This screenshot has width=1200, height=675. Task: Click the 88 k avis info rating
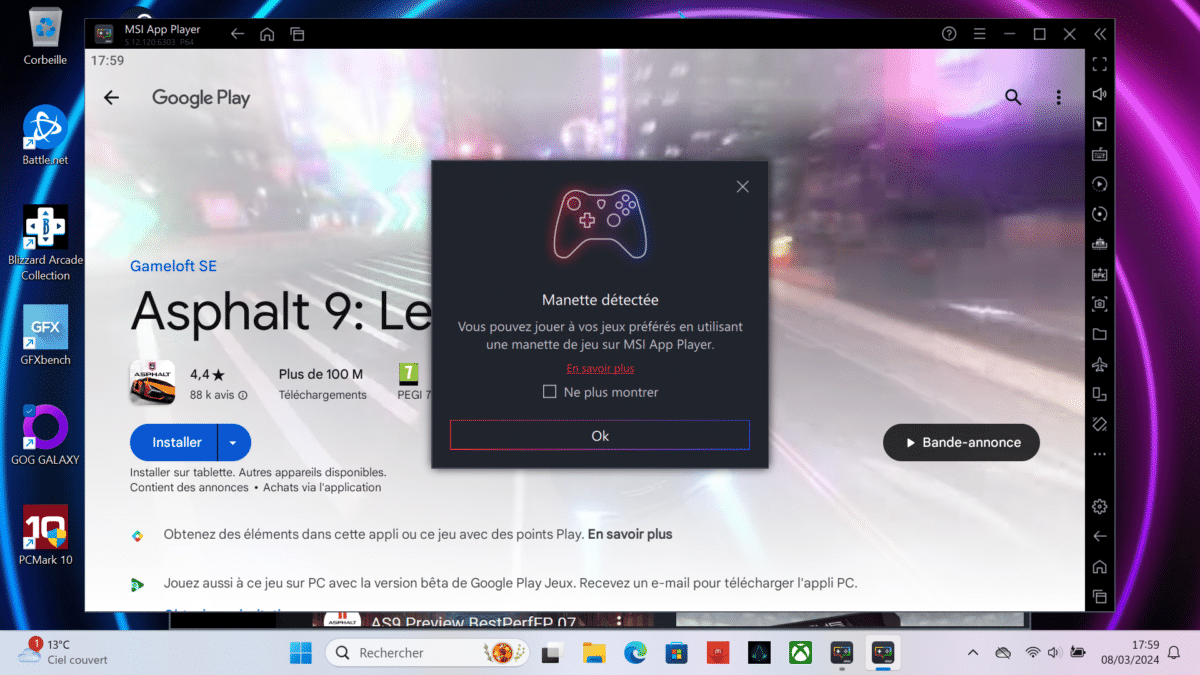coord(219,395)
